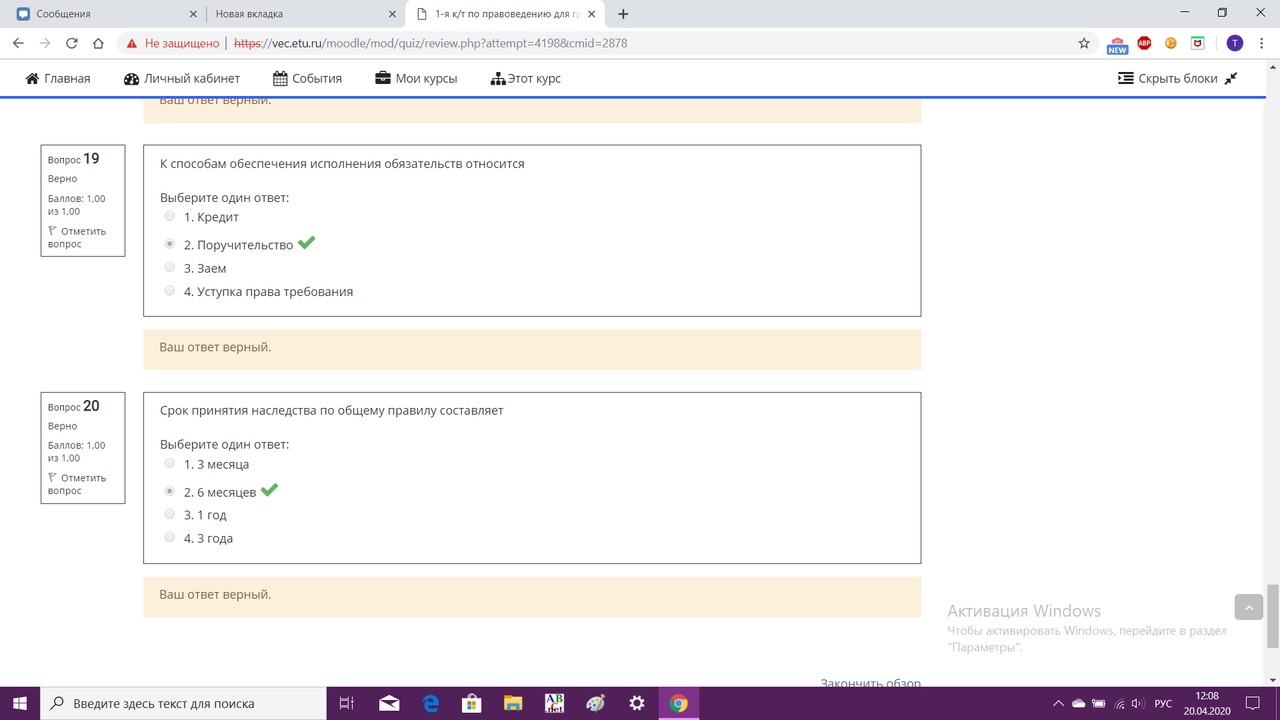The image size is (1280, 720).
Task: Click the collapse arrows icon beside Скрыть блоки
Action: point(1231,78)
